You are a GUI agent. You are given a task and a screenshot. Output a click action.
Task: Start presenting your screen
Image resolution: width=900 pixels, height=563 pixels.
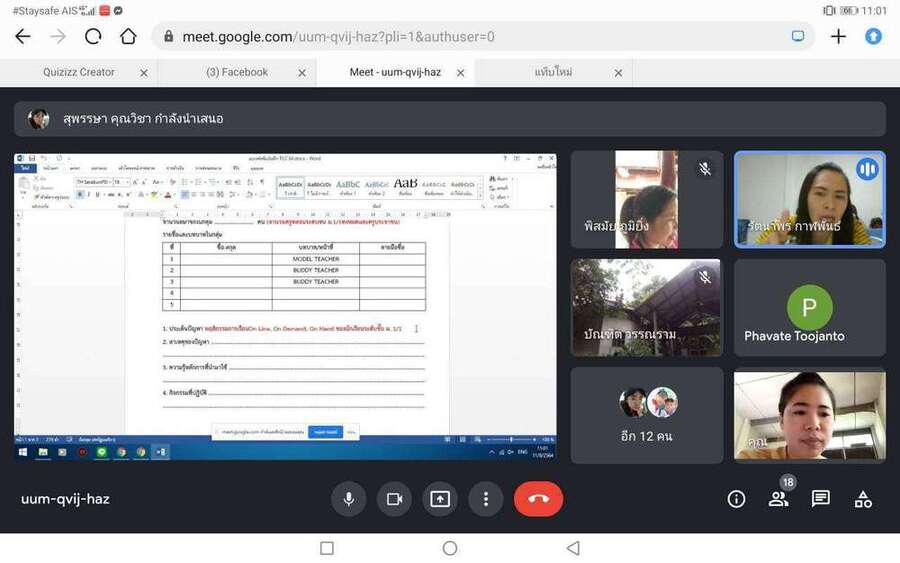440,499
